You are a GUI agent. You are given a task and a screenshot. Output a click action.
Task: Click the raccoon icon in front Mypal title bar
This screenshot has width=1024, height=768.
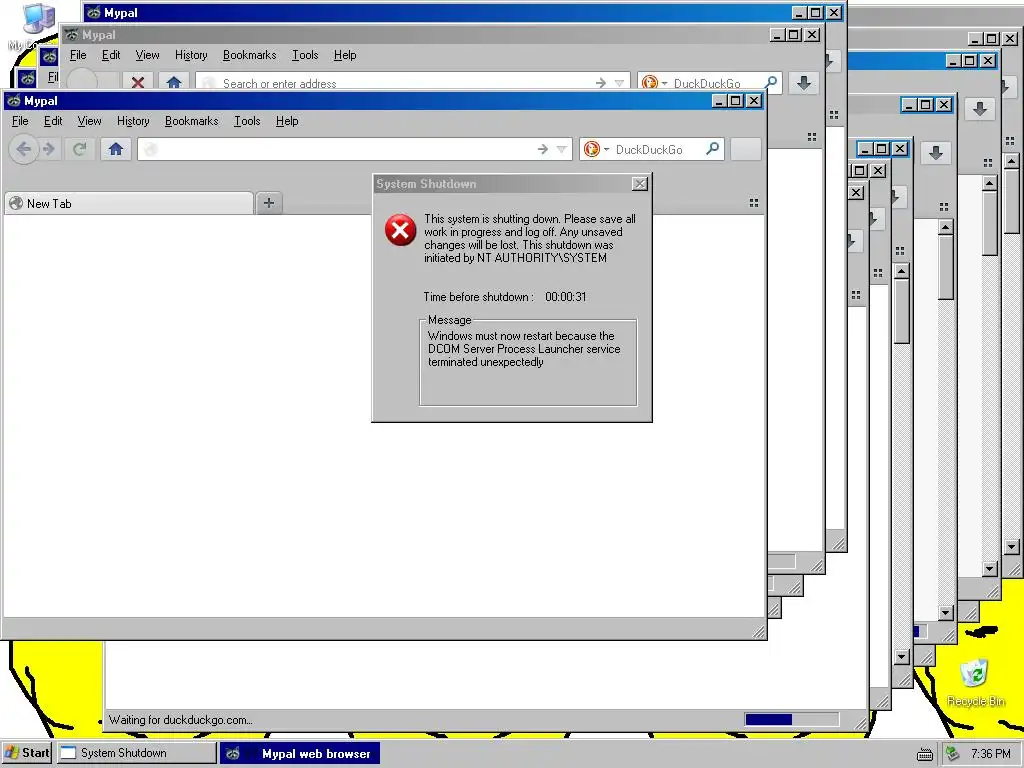pyautogui.click(x=13, y=101)
